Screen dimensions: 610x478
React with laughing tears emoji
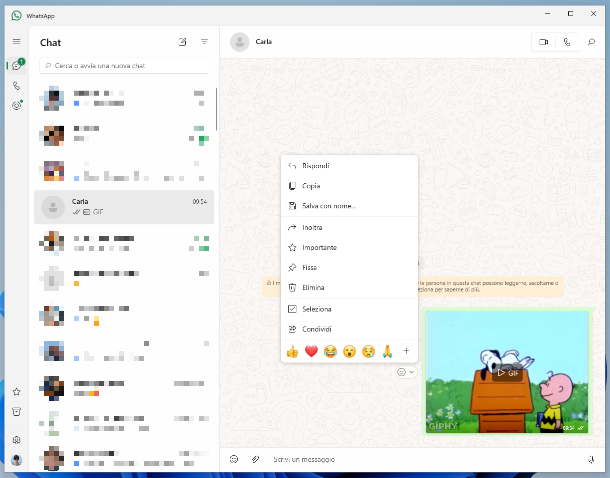(330, 352)
